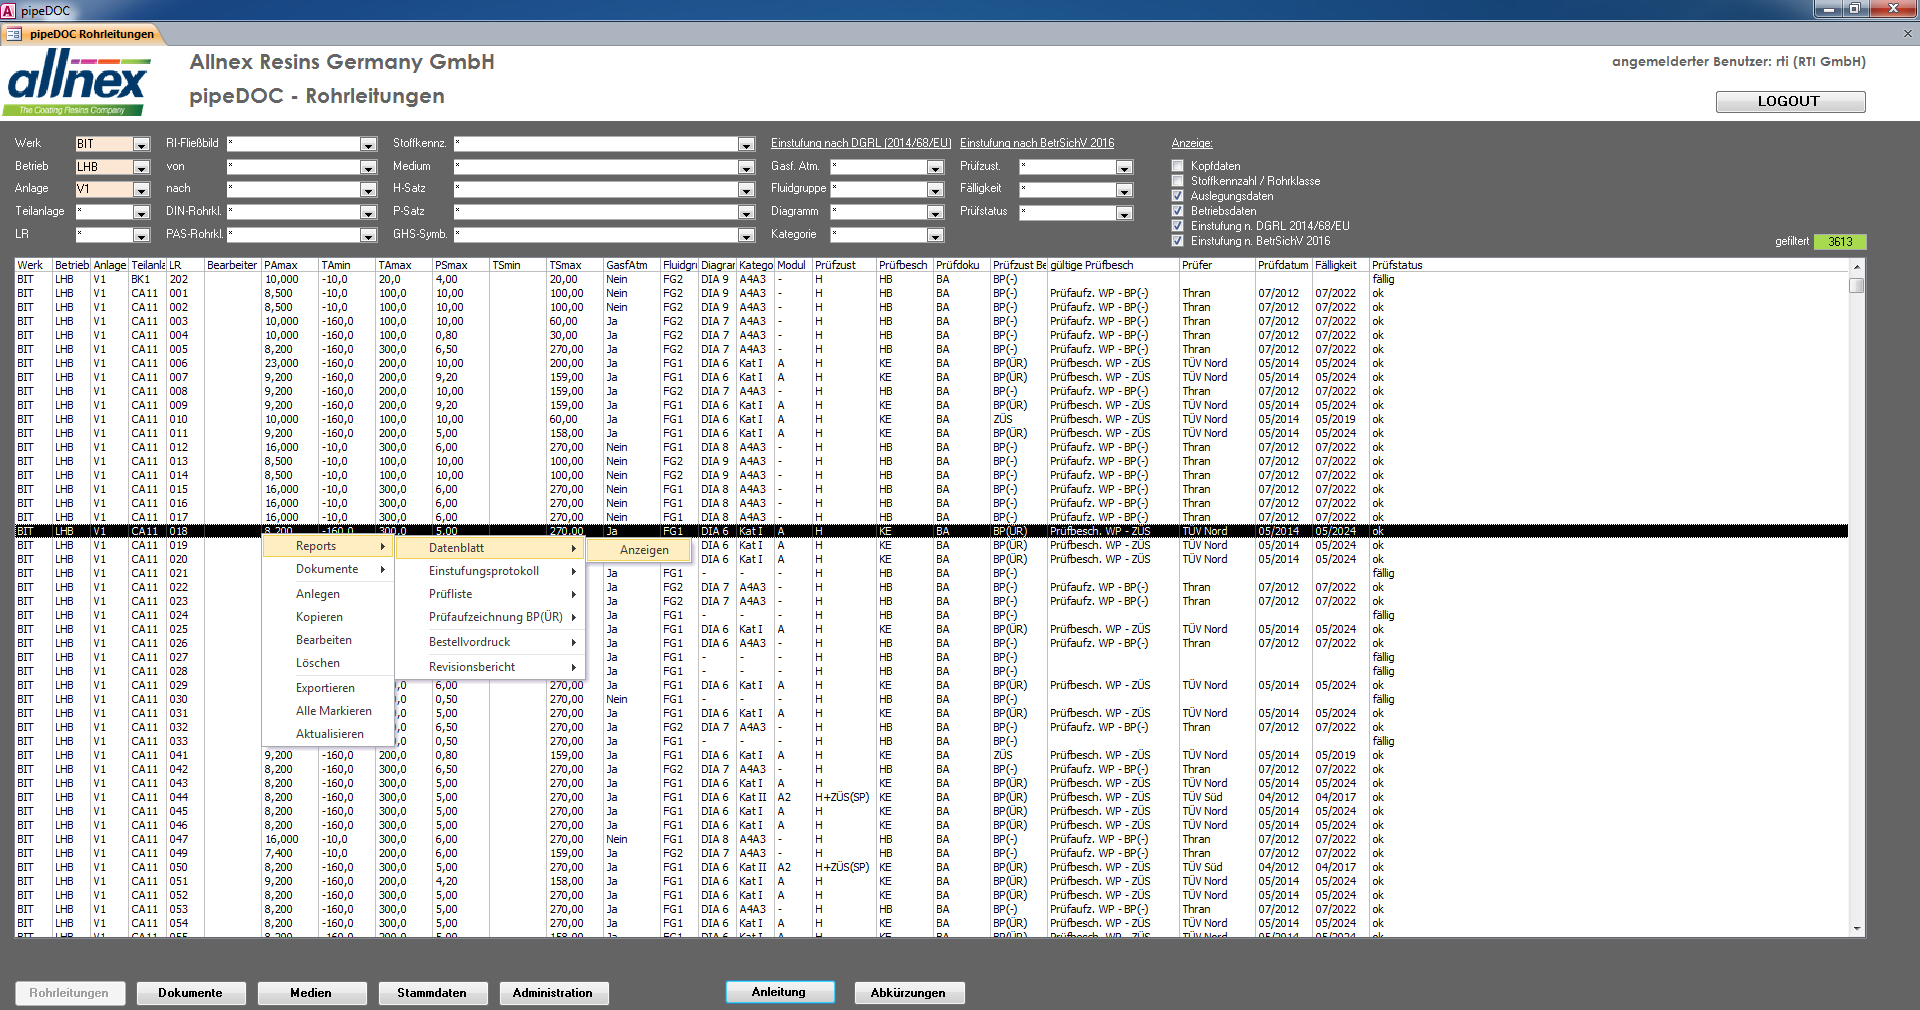
Task: Expand the GHS-Symb. dropdown
Action: (746, 235)
